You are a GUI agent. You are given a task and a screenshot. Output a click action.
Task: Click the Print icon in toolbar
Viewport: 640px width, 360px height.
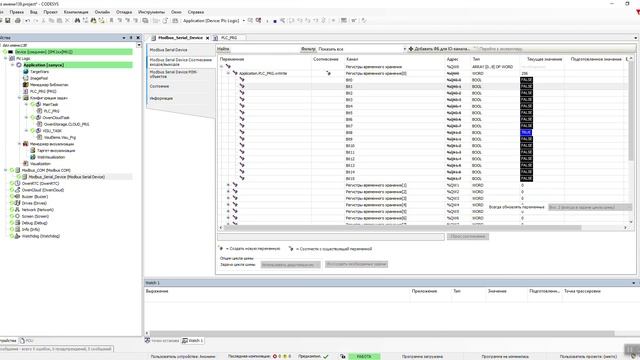(18, 20)
